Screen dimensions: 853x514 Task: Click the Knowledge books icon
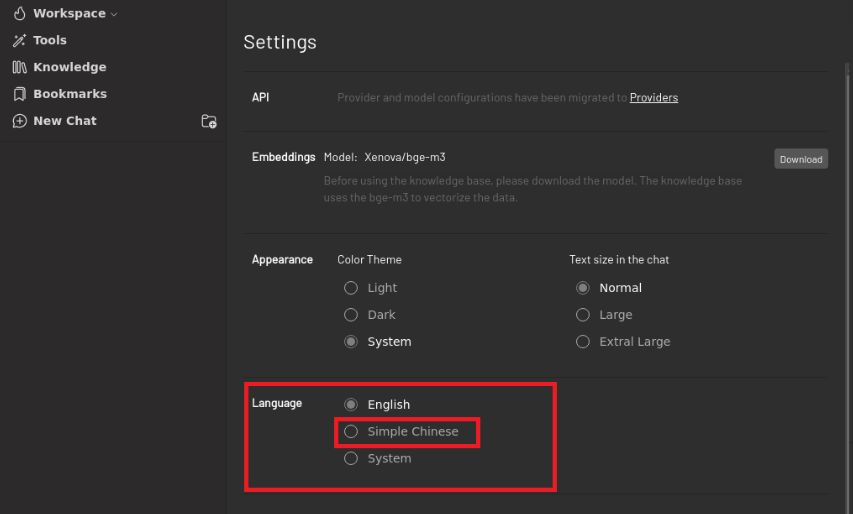tap(19, 68)
